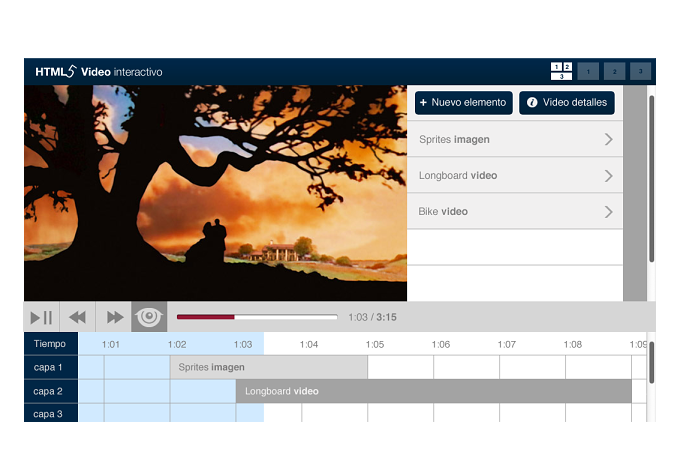Screen dimensions: 680x455
Task: Click the Tiempo header label
Action: coord(51,344)
